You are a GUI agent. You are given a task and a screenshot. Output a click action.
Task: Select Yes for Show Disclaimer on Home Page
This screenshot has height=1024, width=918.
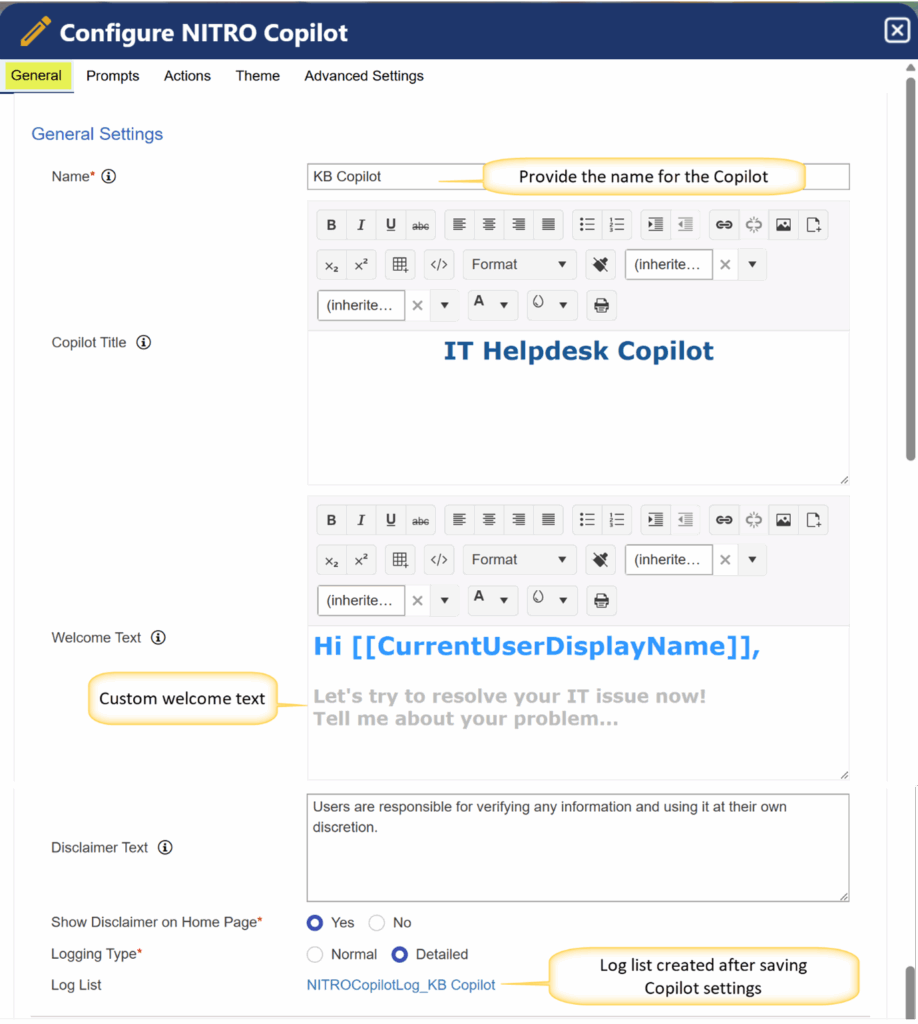coord(315,923)
